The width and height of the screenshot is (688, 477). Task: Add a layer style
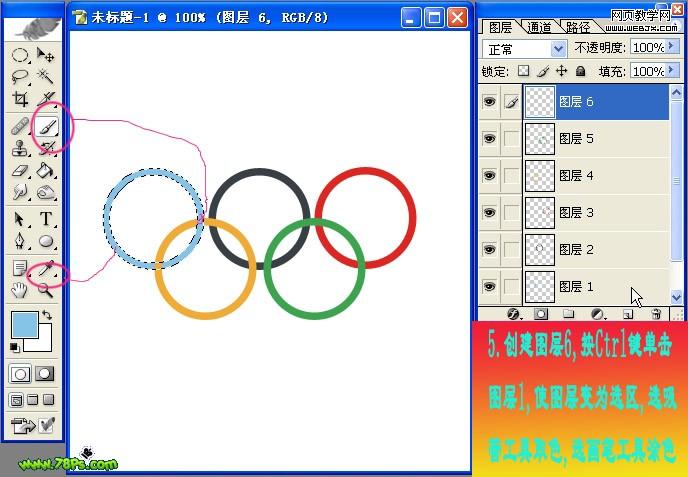pos(513,314)
